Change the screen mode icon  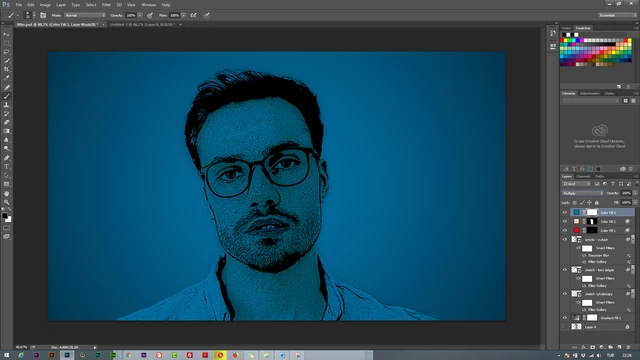click(x=6, y=236)
